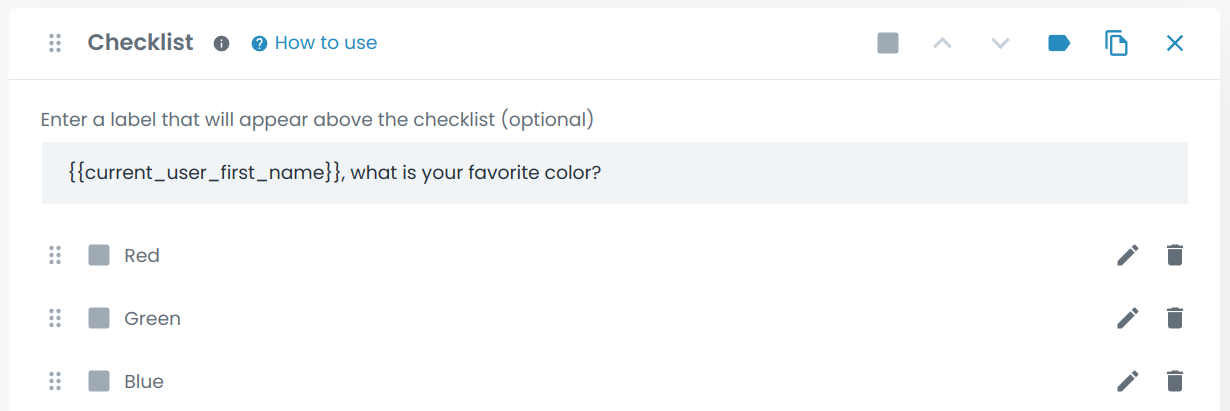
Task: Check the Blue option checkbox
Action: coord(99,381)
